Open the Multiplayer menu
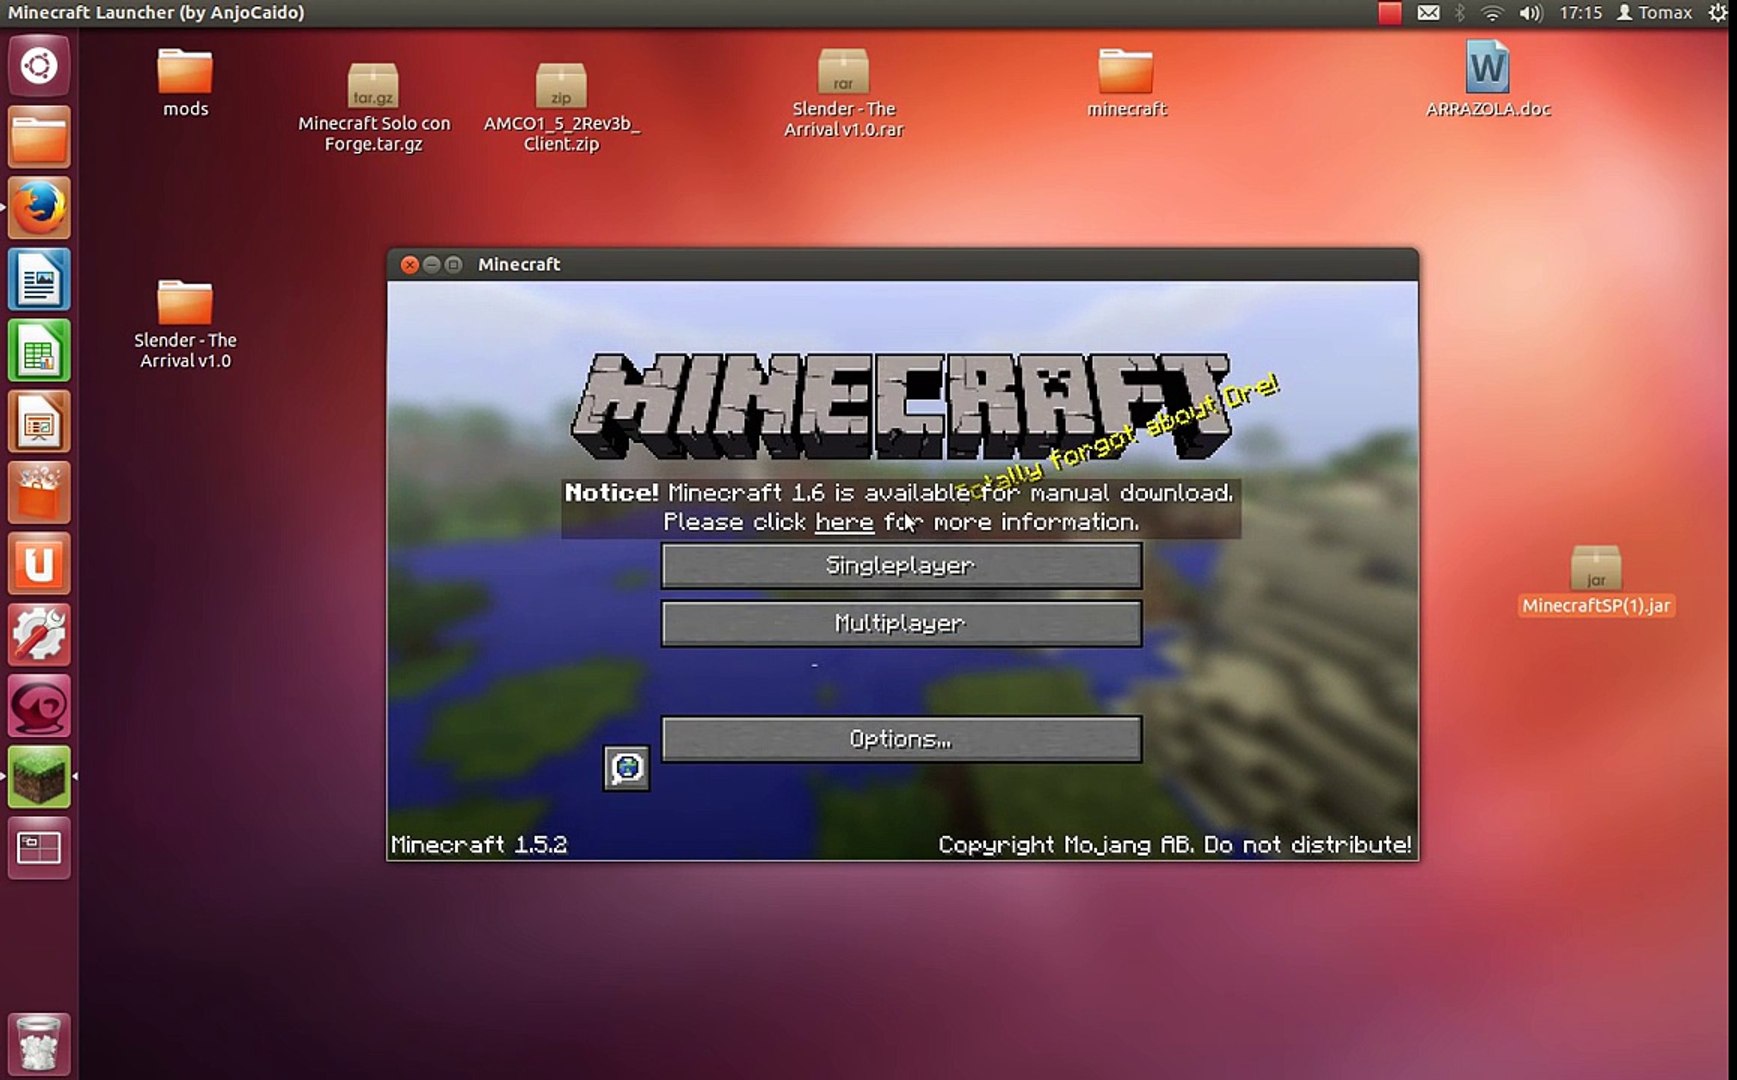1737x1080 pixels. [901, 624]
